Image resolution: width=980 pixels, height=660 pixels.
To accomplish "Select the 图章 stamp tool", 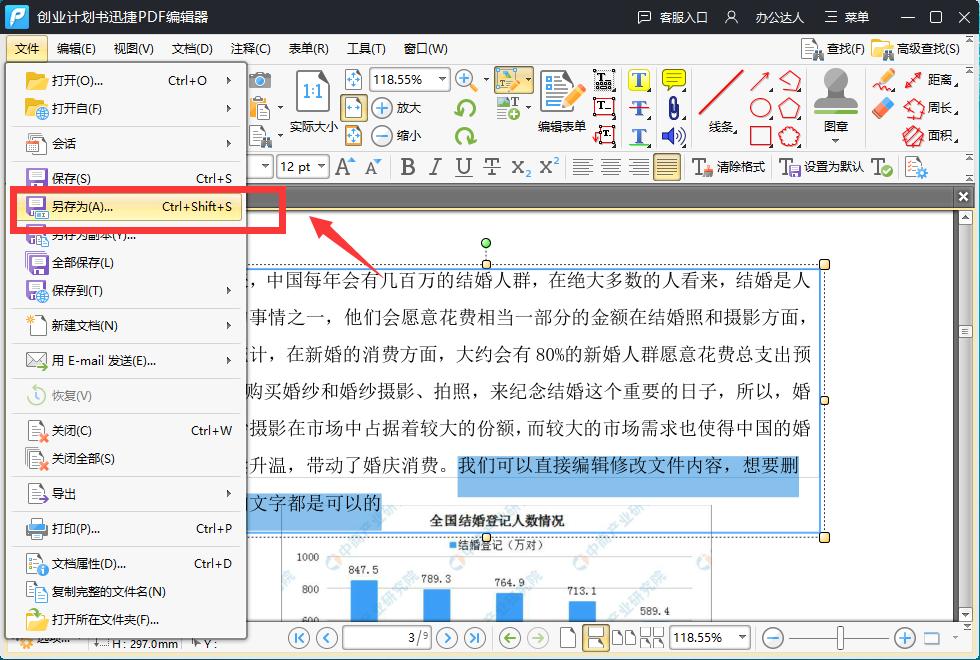I will click(835, 95).
